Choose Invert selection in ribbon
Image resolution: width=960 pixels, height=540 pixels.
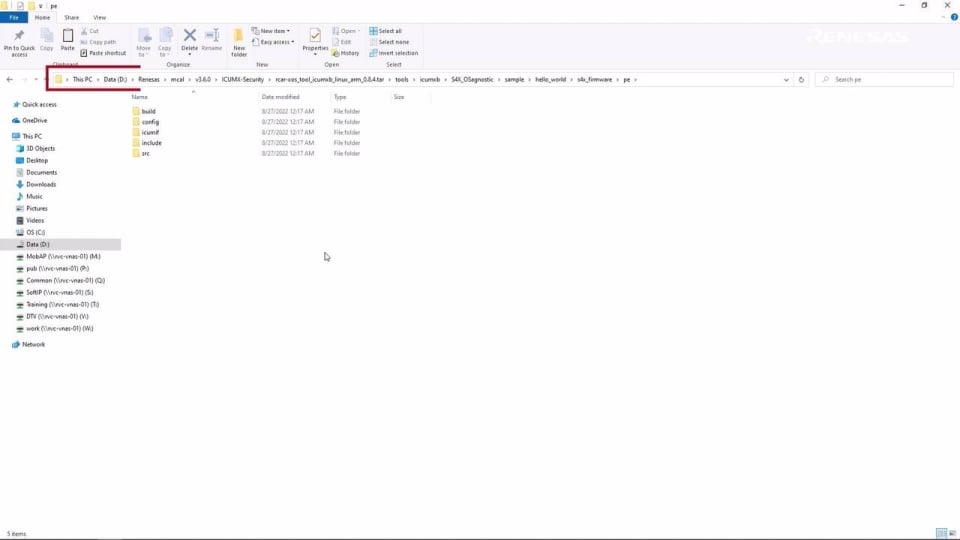394,53
